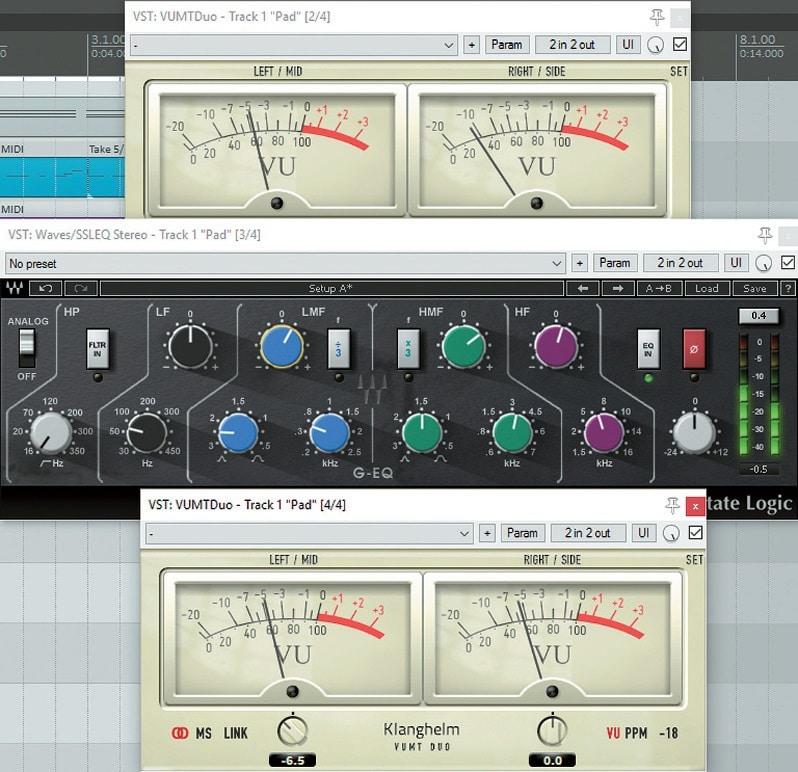Open Param menu in VUMTDuo [2/4]
The image size is (798, 772).
click(x=507, y=45)
